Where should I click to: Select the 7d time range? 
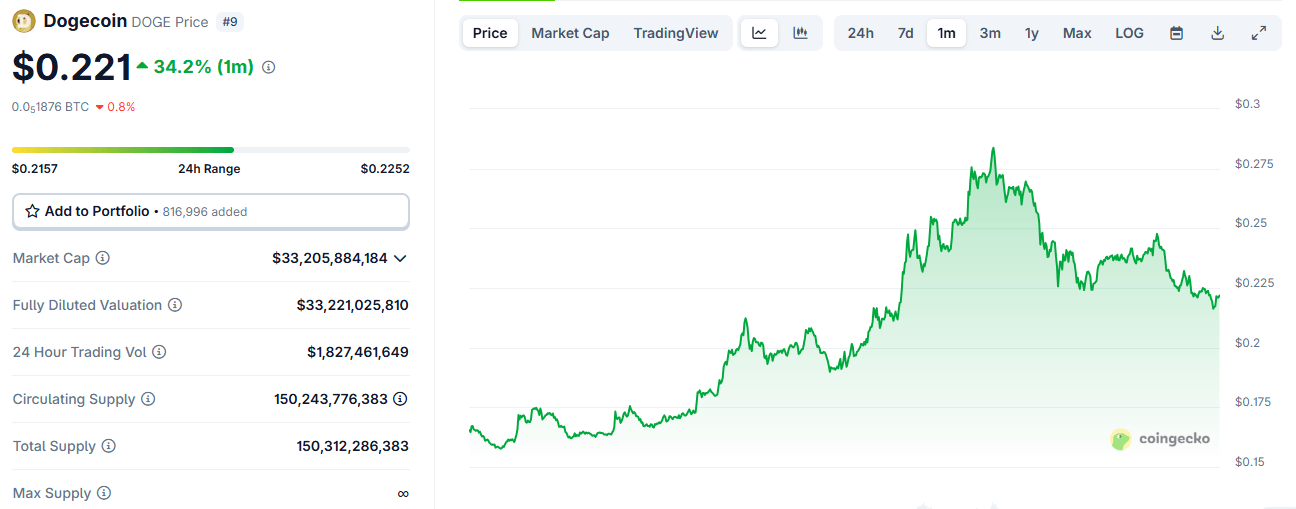(905, 33)
